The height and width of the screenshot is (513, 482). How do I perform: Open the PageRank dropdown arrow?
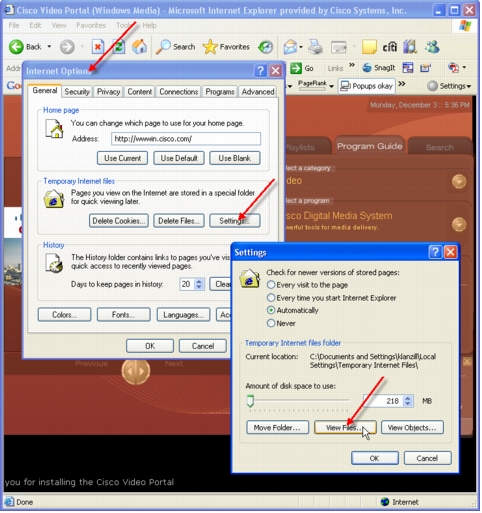pos(331,86)
